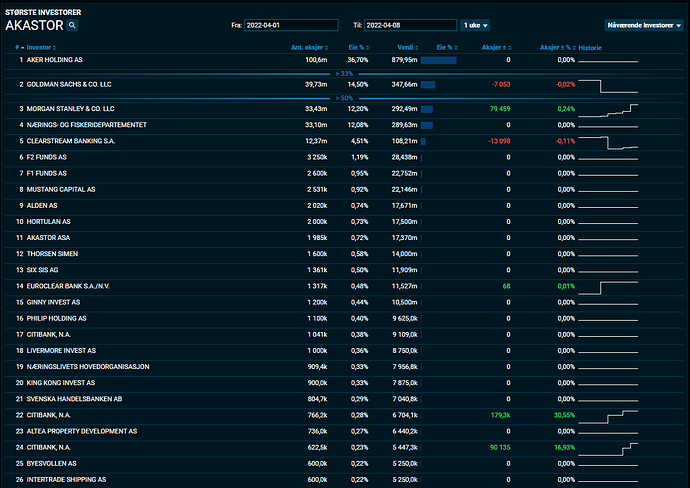Click the 30,55% change value

[x=564, y=415]
